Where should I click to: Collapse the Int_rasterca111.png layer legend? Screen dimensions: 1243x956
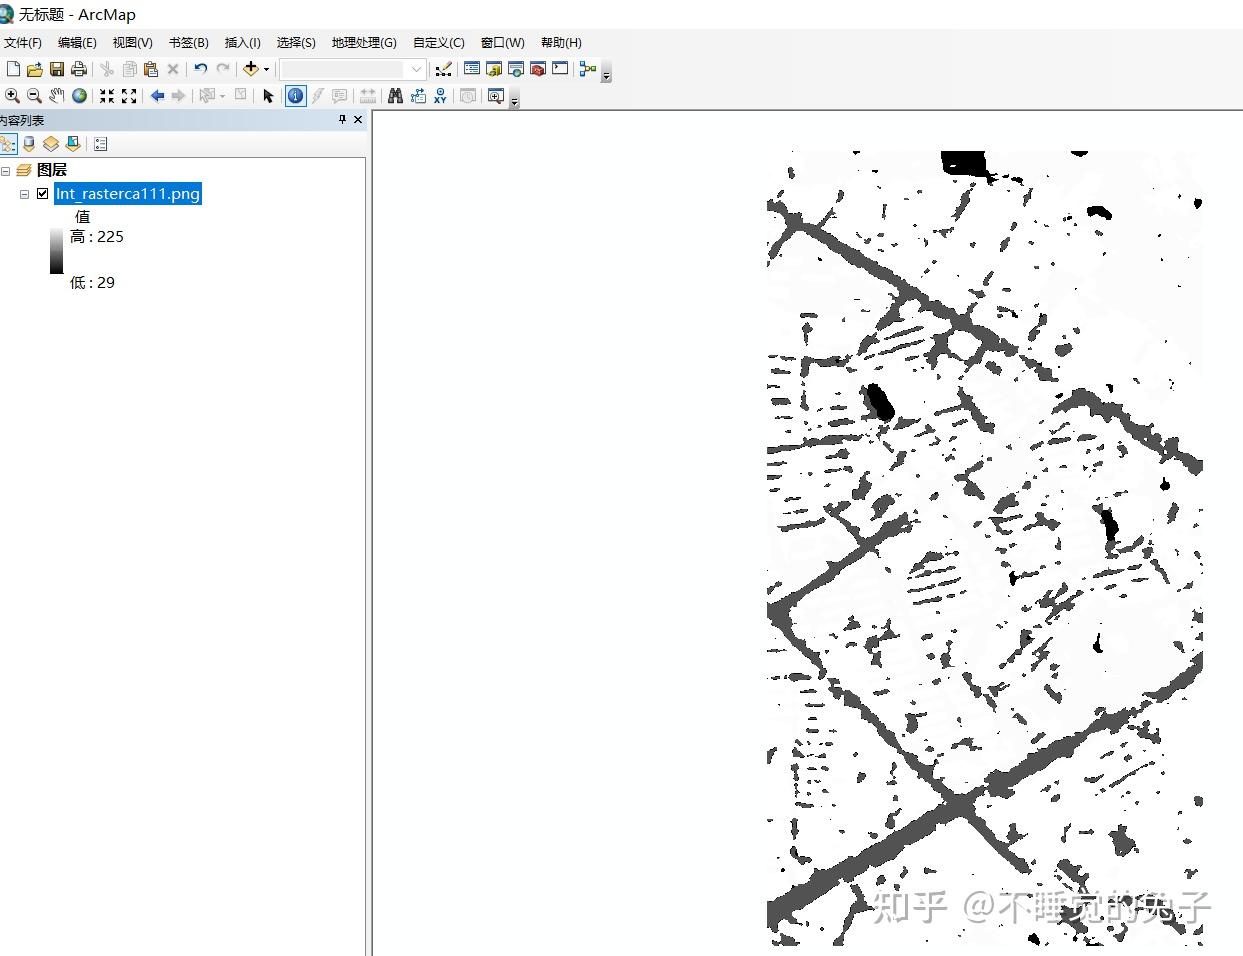(x=25, y=194)
